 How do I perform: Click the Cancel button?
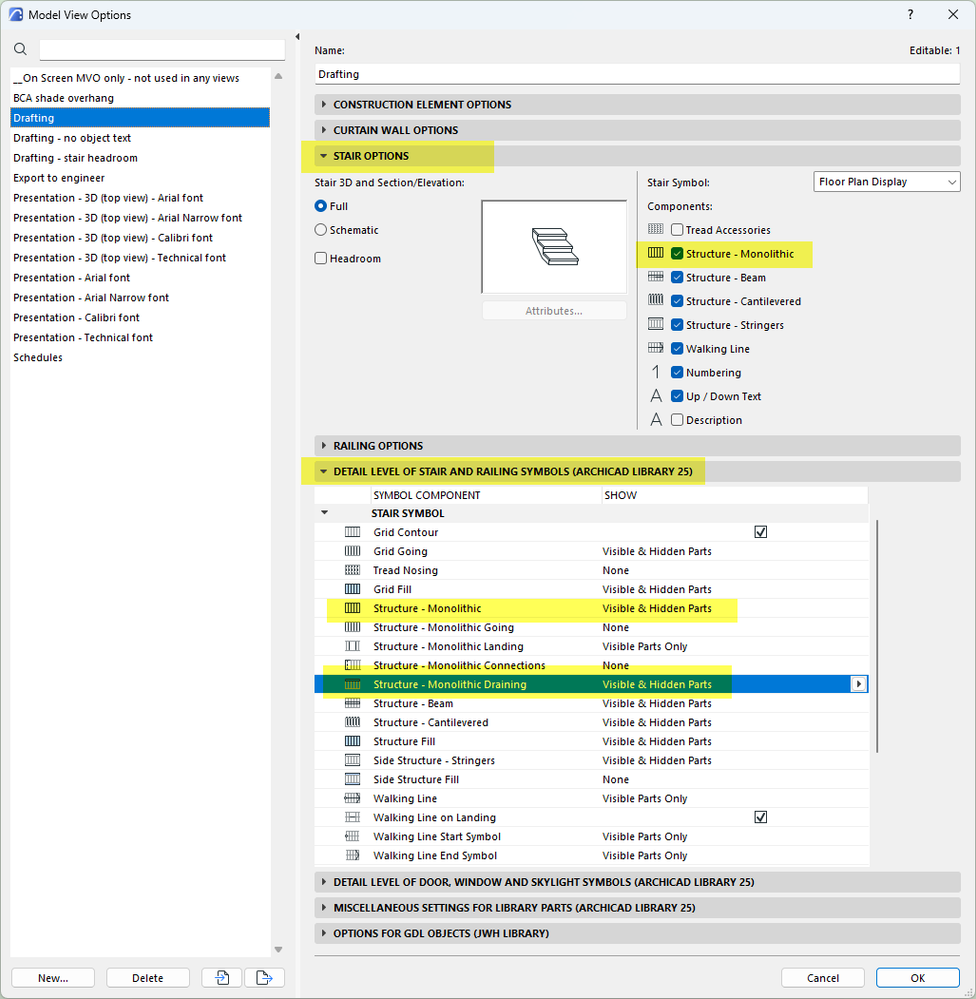[822, 977]
